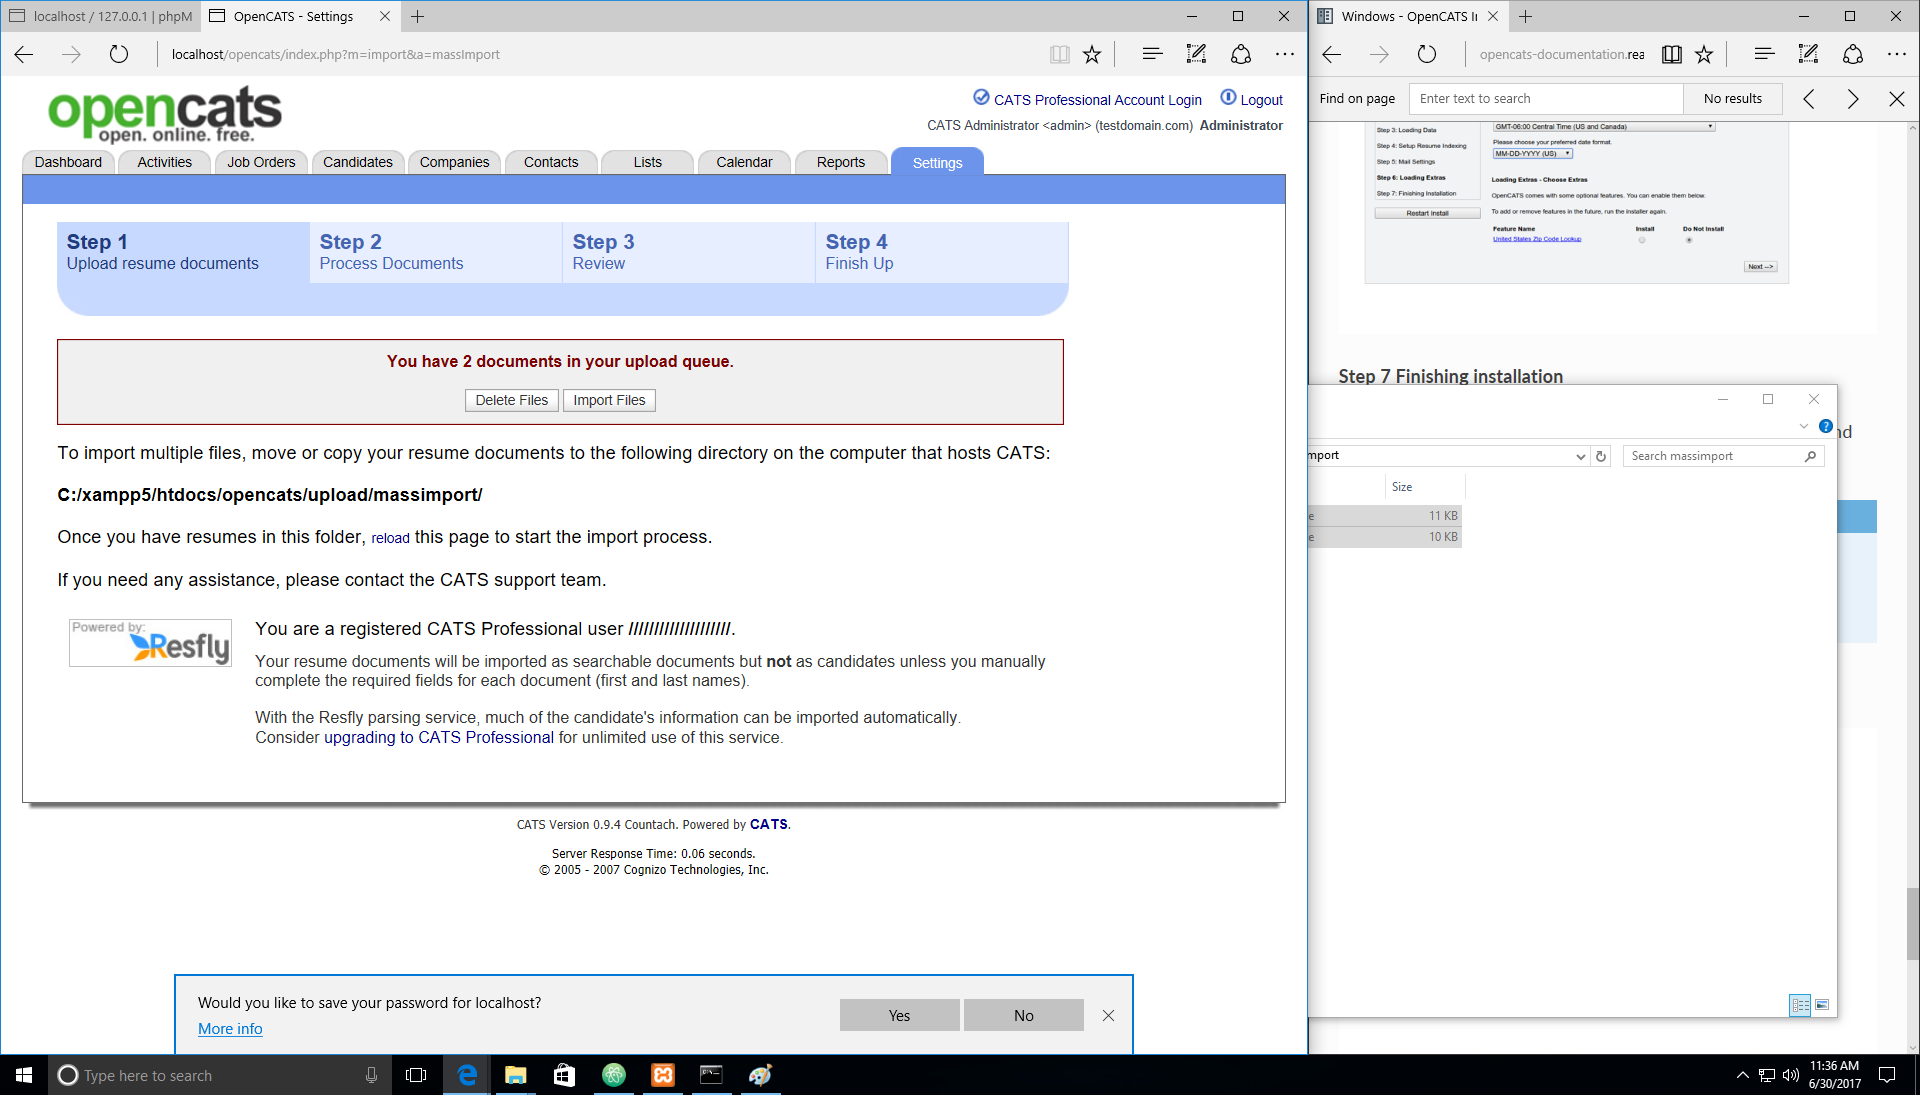Image resolution: width=1920 pixels, height=1095 pixels.
Task: Select Install for United States Zip Code Lookup
Action: (x=1641, y=240)
